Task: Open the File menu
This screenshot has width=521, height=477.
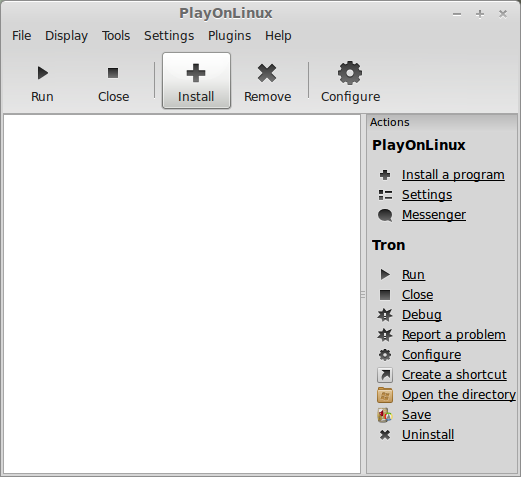Action: [x=22, y=36]
